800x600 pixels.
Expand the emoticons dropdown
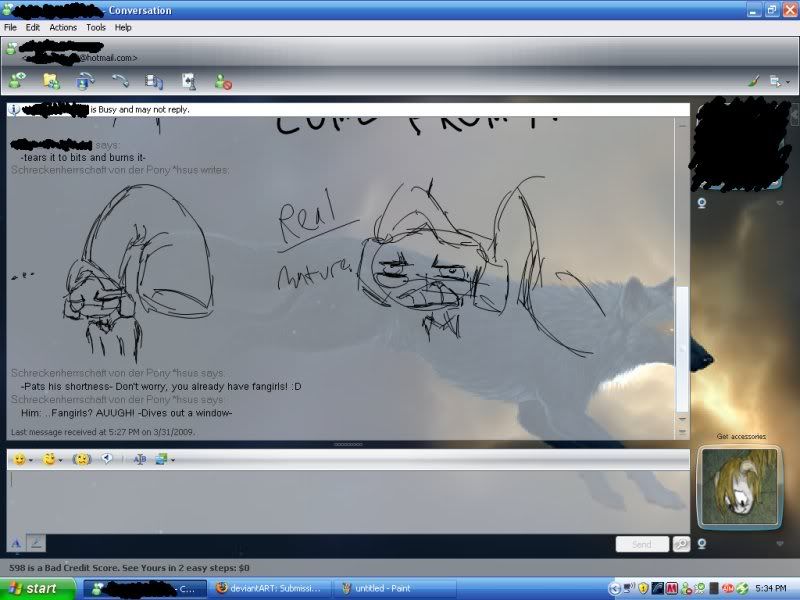click(31, 460)
